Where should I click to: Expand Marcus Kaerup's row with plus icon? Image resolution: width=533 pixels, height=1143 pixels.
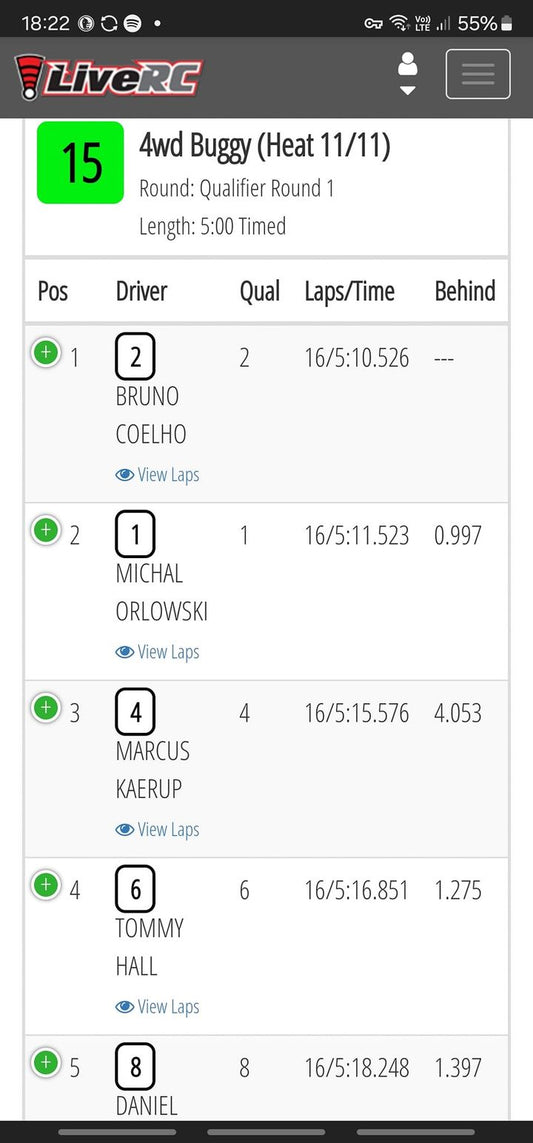point(45,708)
